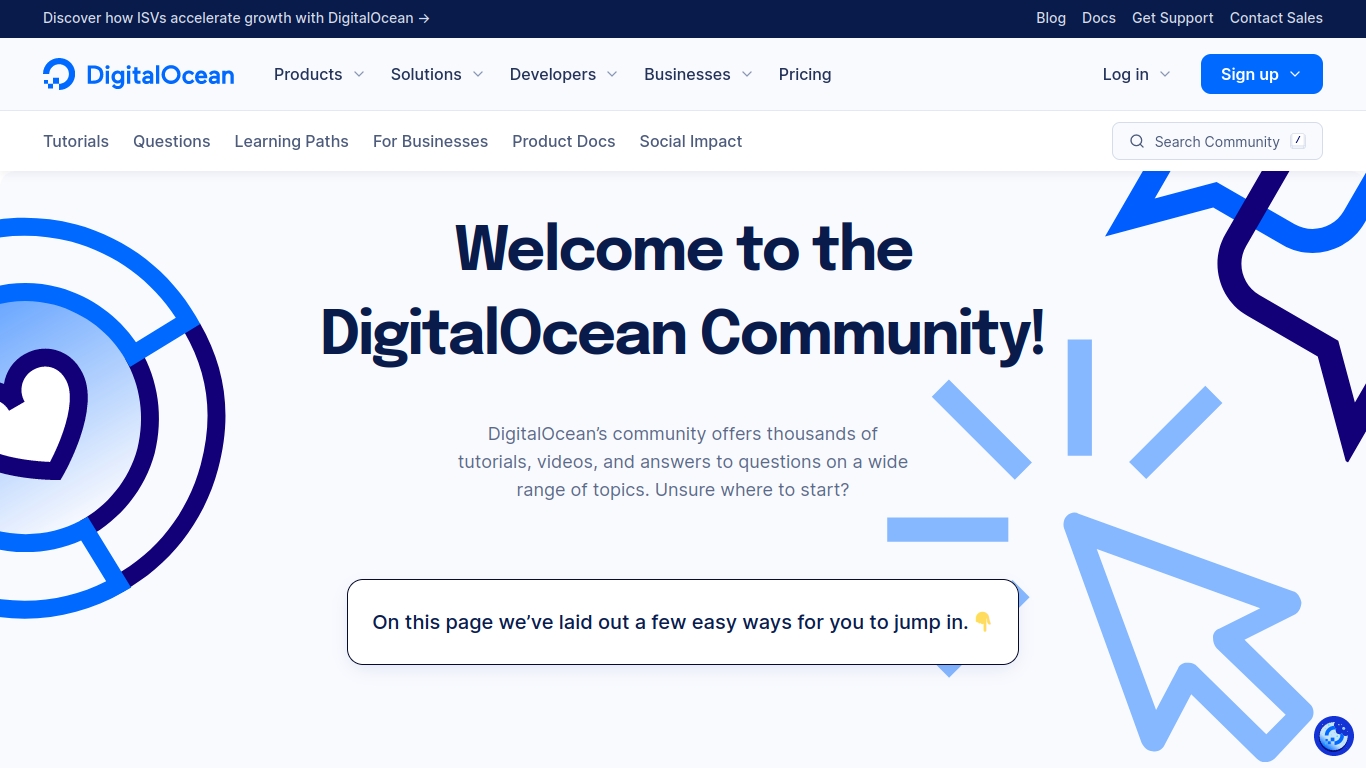The height and width of the screenshot is (768, 1366).
Task: Open the Pricing page
Action: tap(805, 74)
